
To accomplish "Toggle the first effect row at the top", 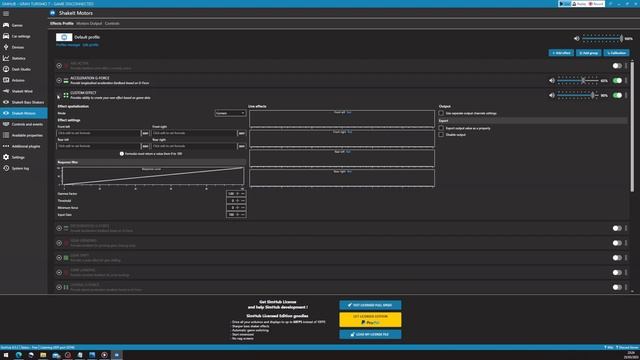I will (617, 66).
